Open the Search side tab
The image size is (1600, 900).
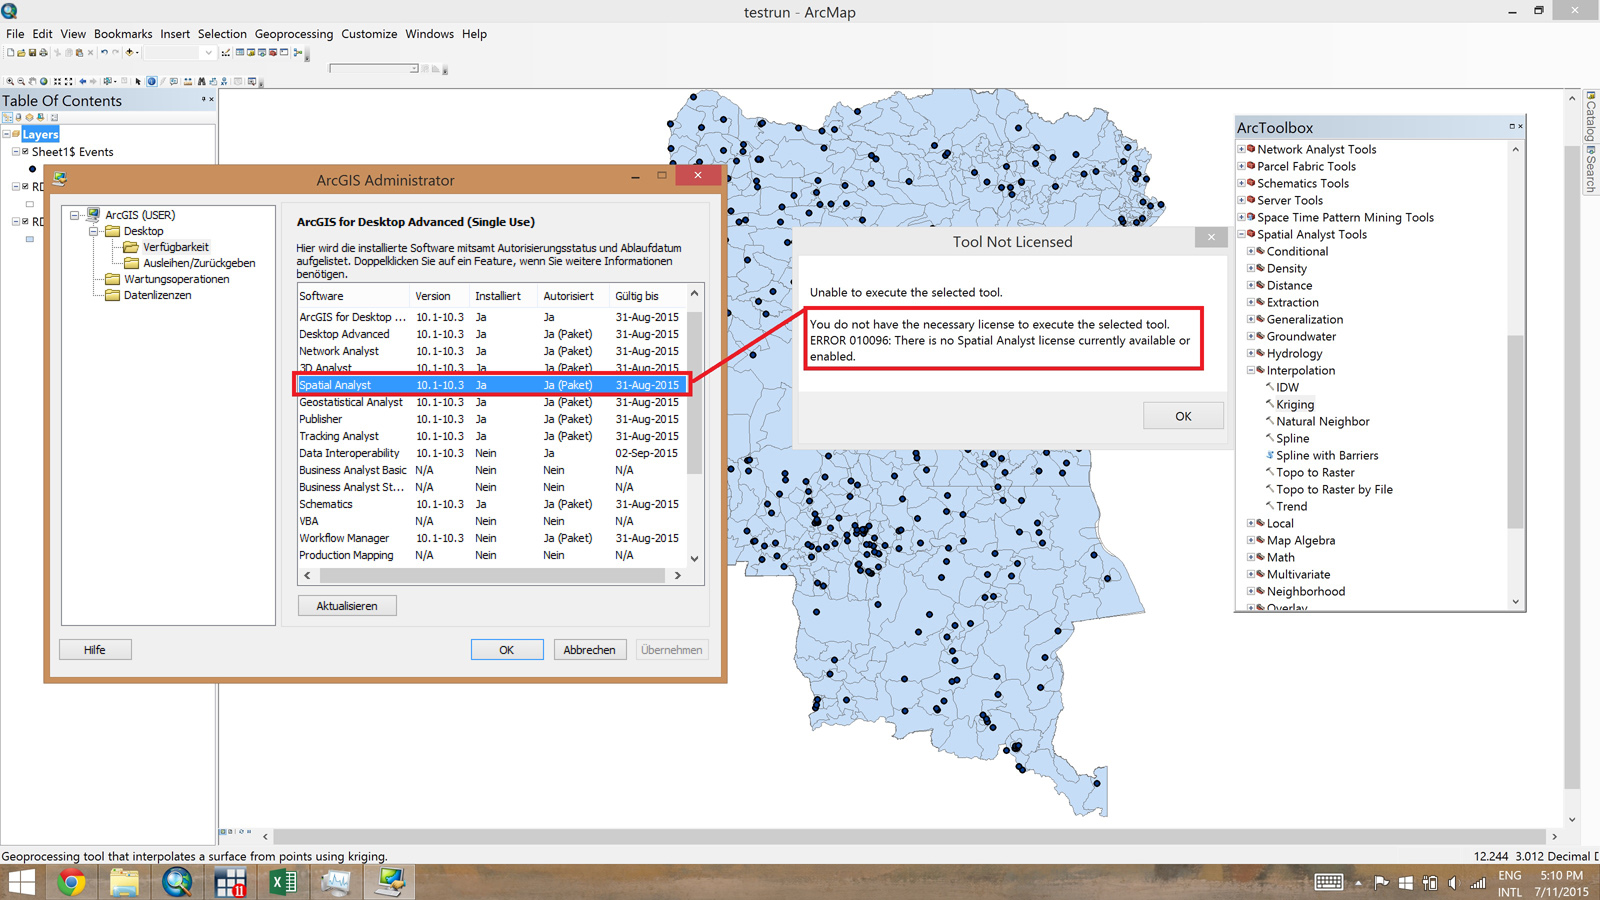point(1590,170)
